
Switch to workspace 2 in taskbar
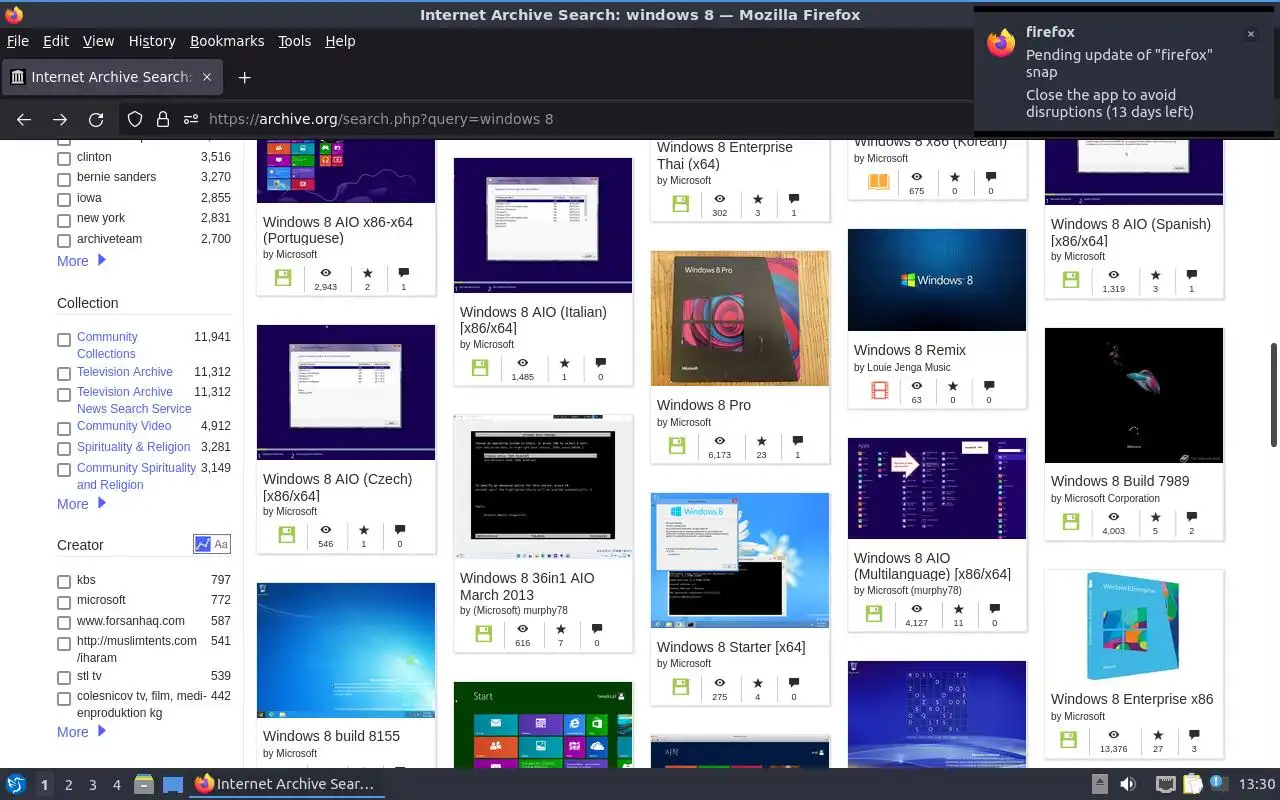(69, 785)
